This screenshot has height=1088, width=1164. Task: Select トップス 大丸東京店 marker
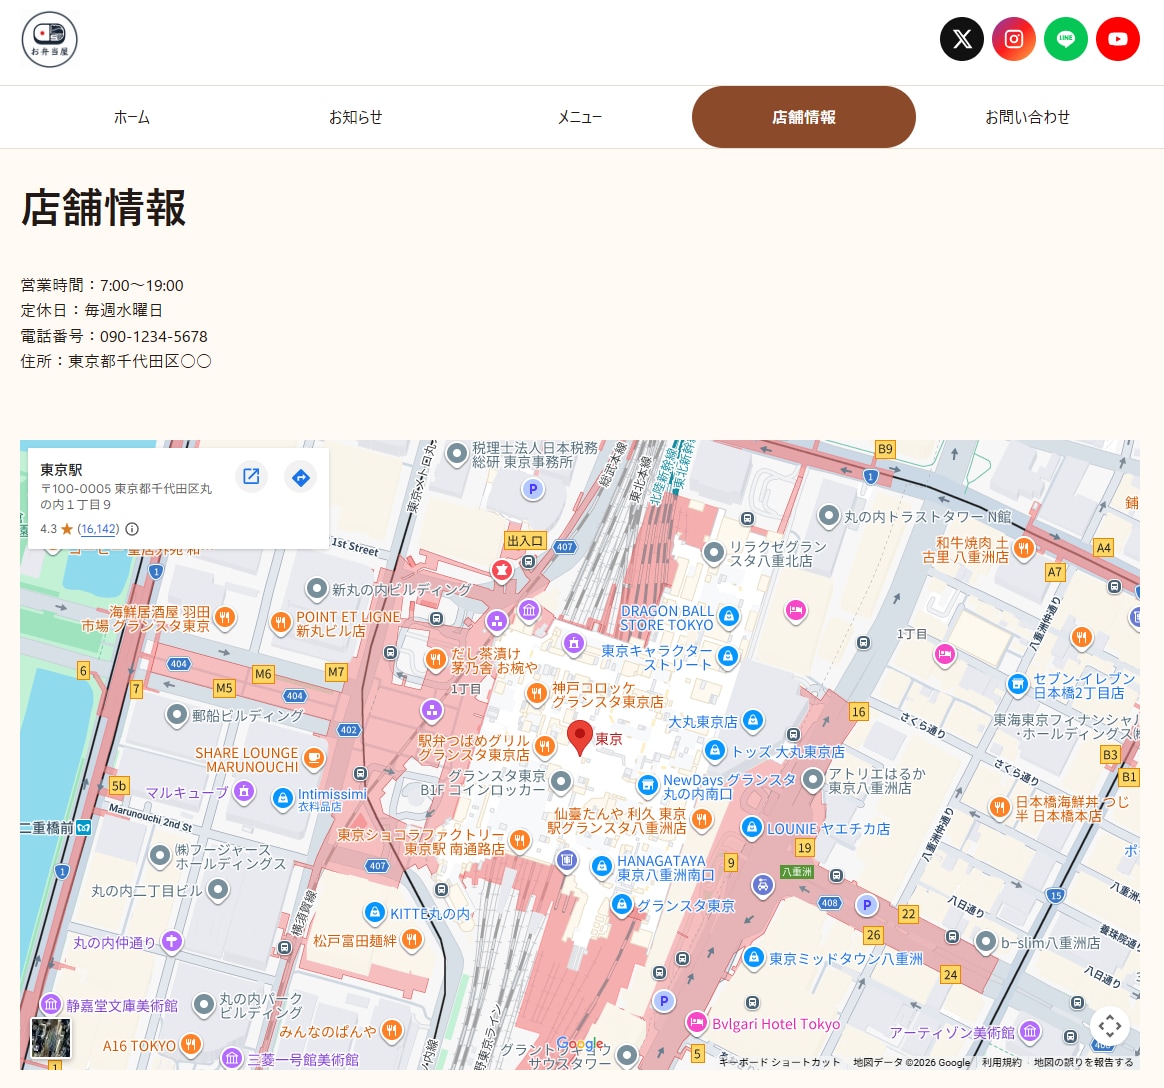(715, 751)
